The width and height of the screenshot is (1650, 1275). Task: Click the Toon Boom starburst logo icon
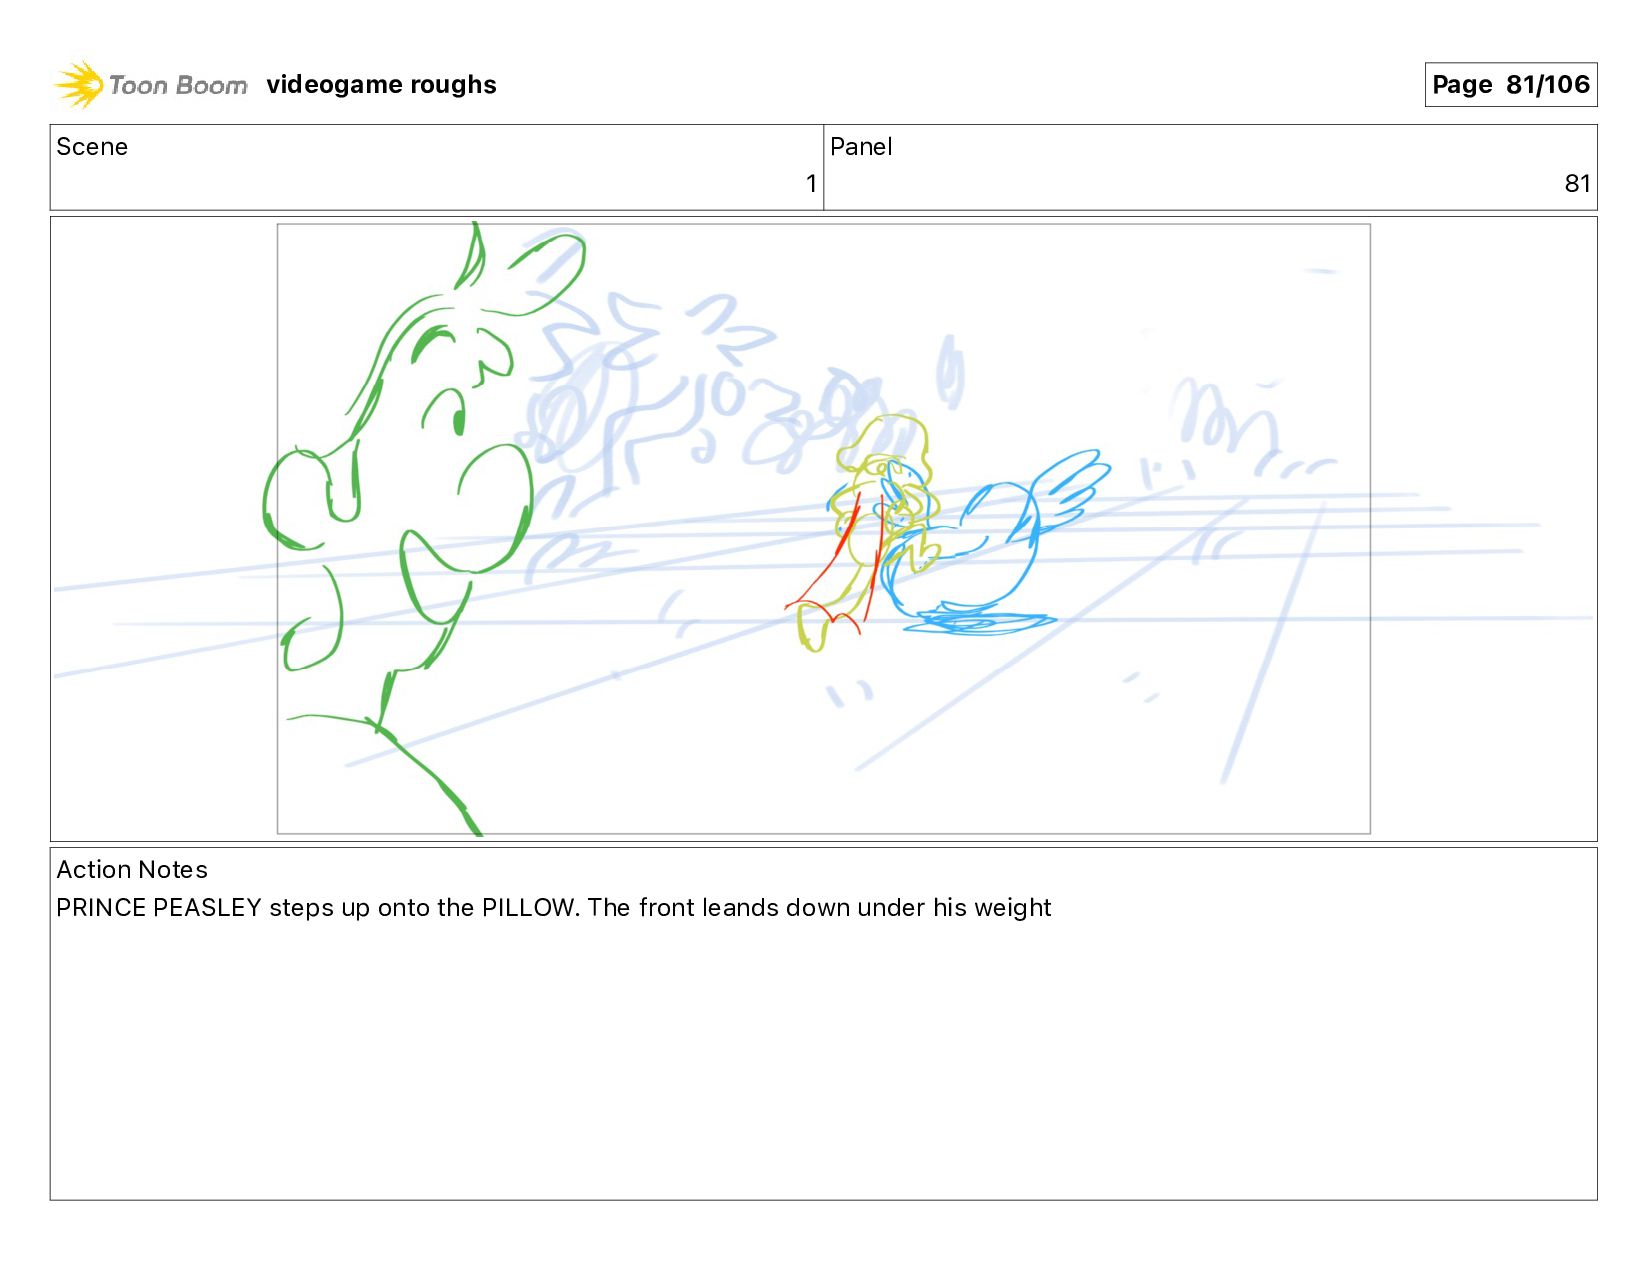79,84
